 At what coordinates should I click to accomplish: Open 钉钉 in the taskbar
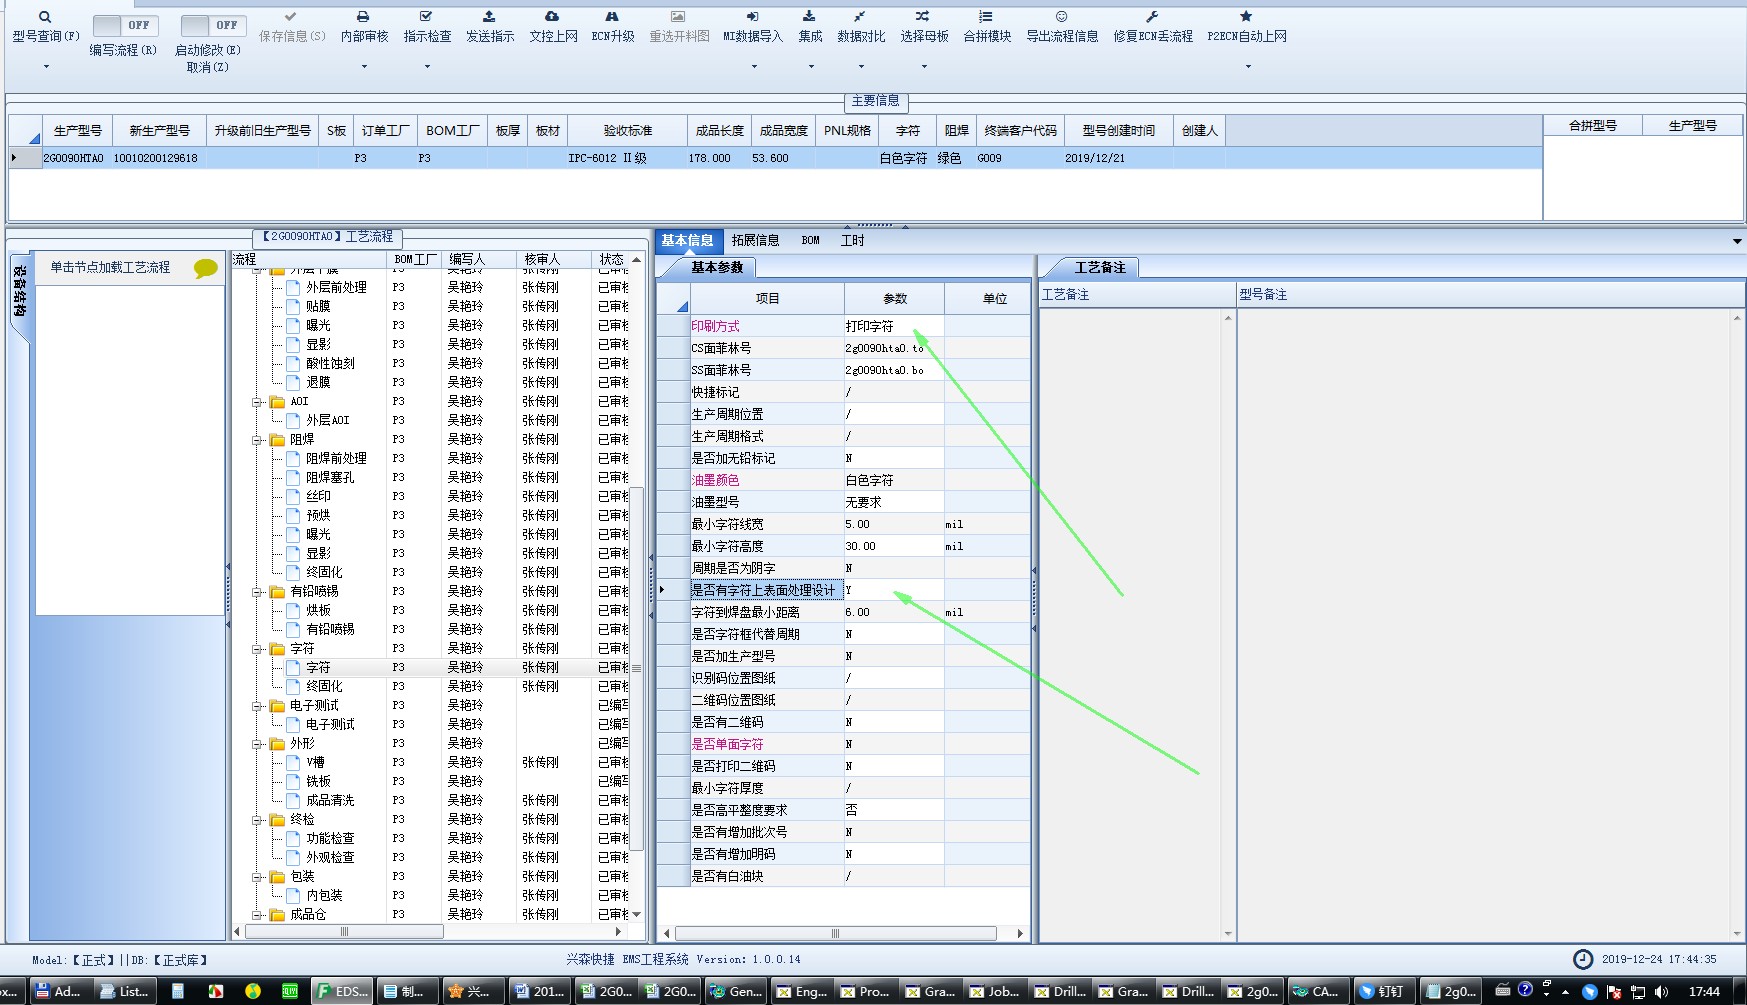coord(1382,991)
